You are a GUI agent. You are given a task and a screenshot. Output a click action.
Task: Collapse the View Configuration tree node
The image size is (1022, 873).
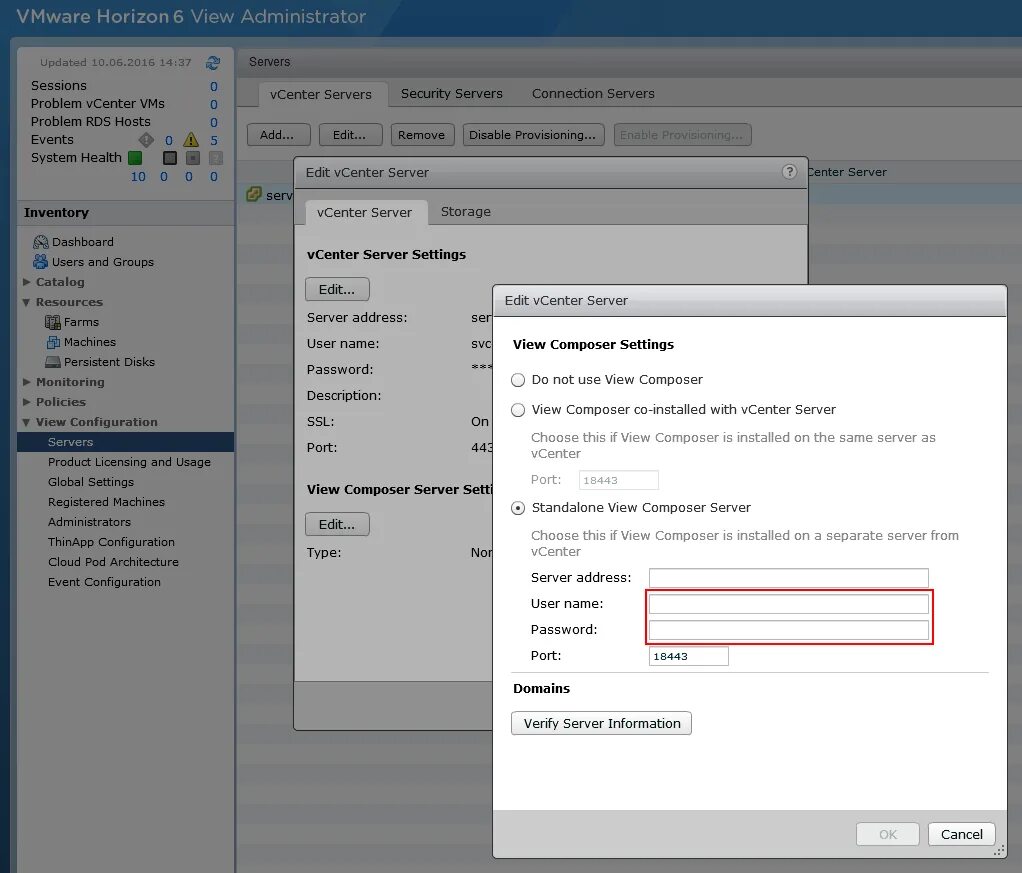(27, 422)
